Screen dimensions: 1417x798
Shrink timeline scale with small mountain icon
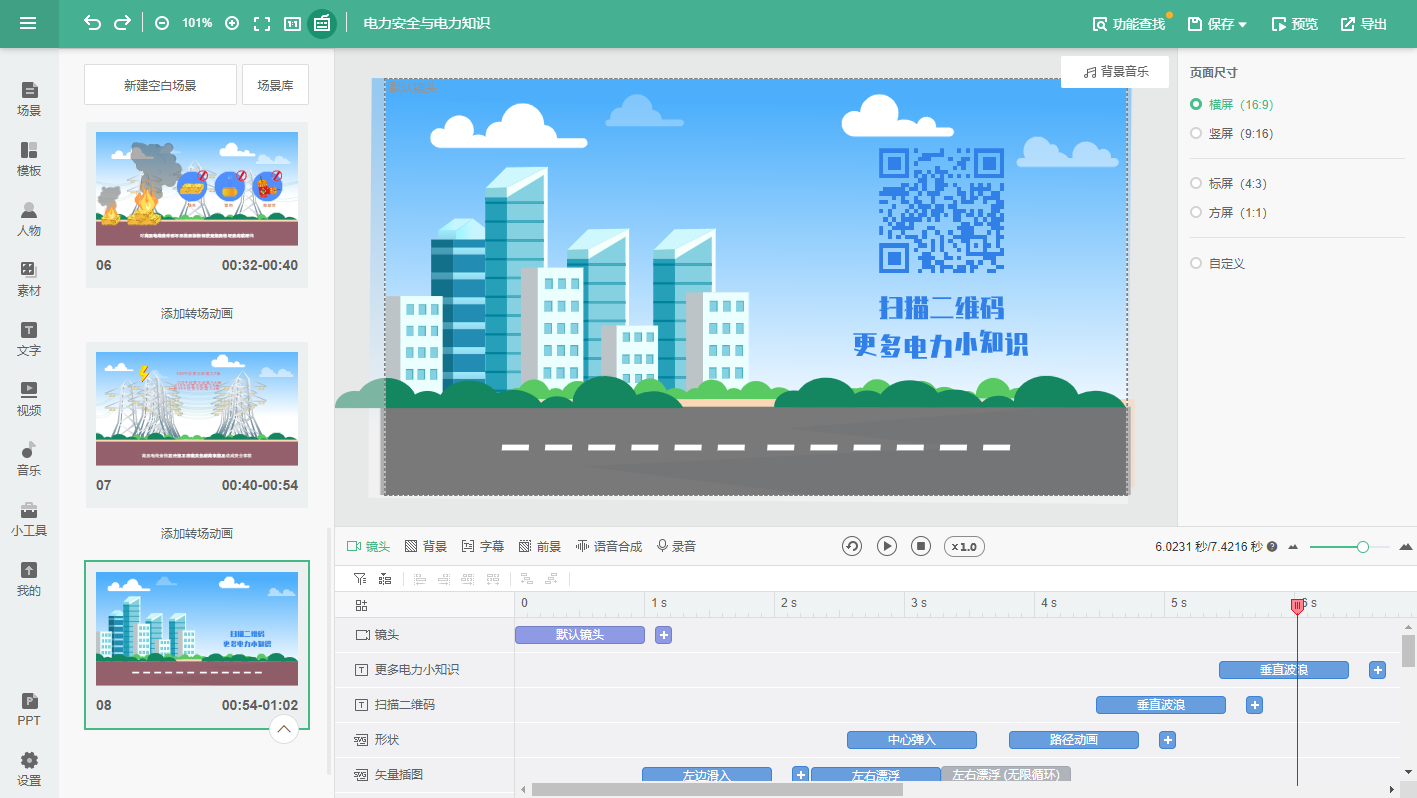point(1293,547)
